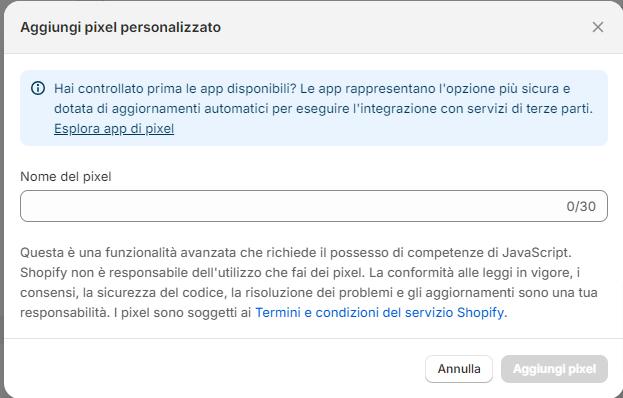Click the info circle icon in banner
The width and height of the screenshot is (623, 398).
[38, 88]
